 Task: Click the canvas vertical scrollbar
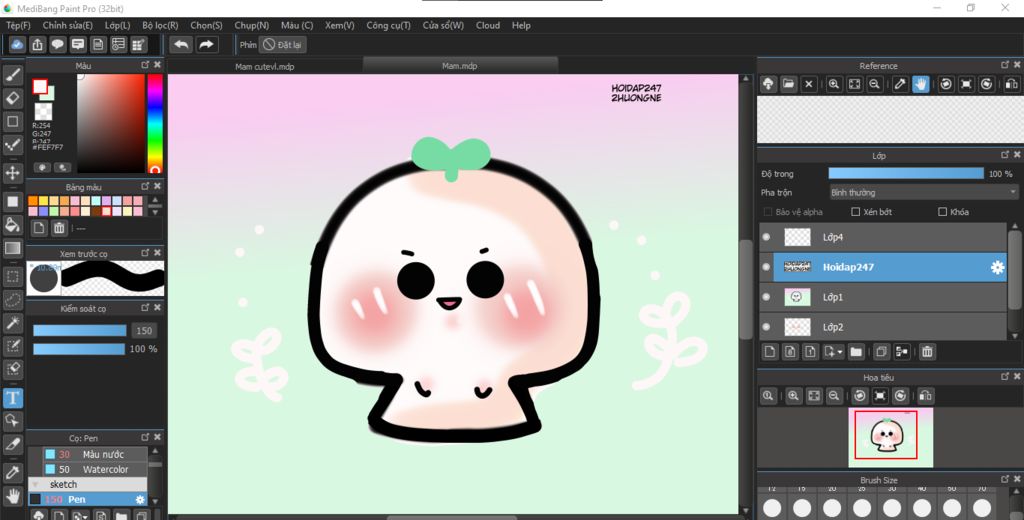click(746, 290)
